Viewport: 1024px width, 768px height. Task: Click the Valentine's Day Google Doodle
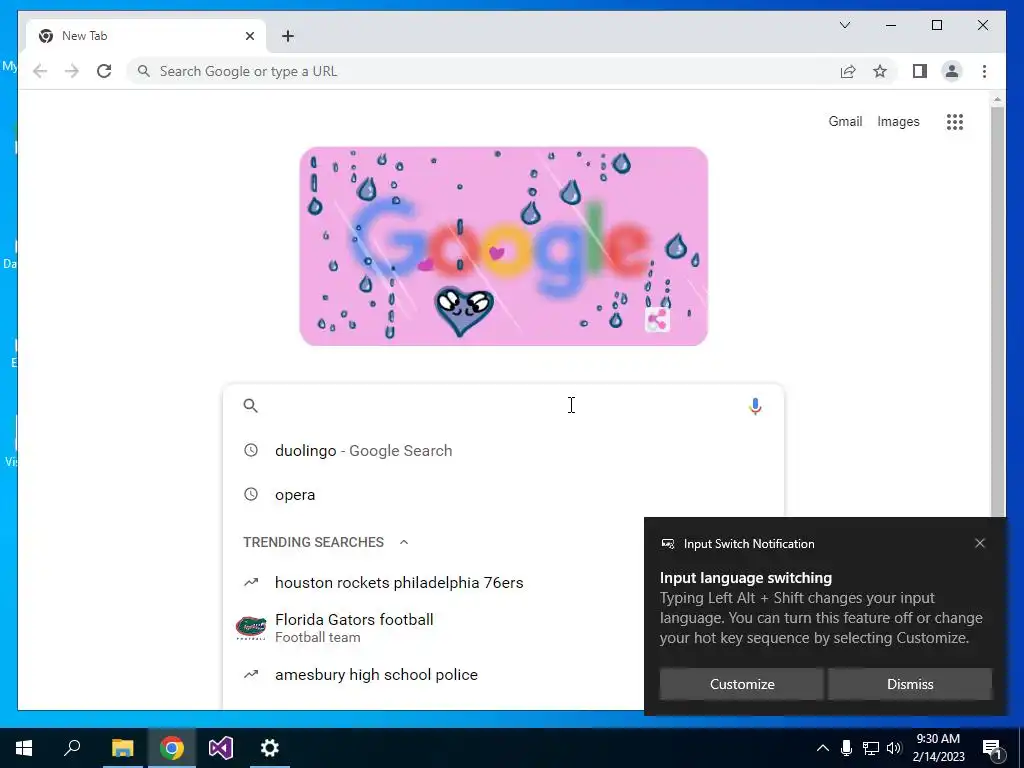click(504, 246)
